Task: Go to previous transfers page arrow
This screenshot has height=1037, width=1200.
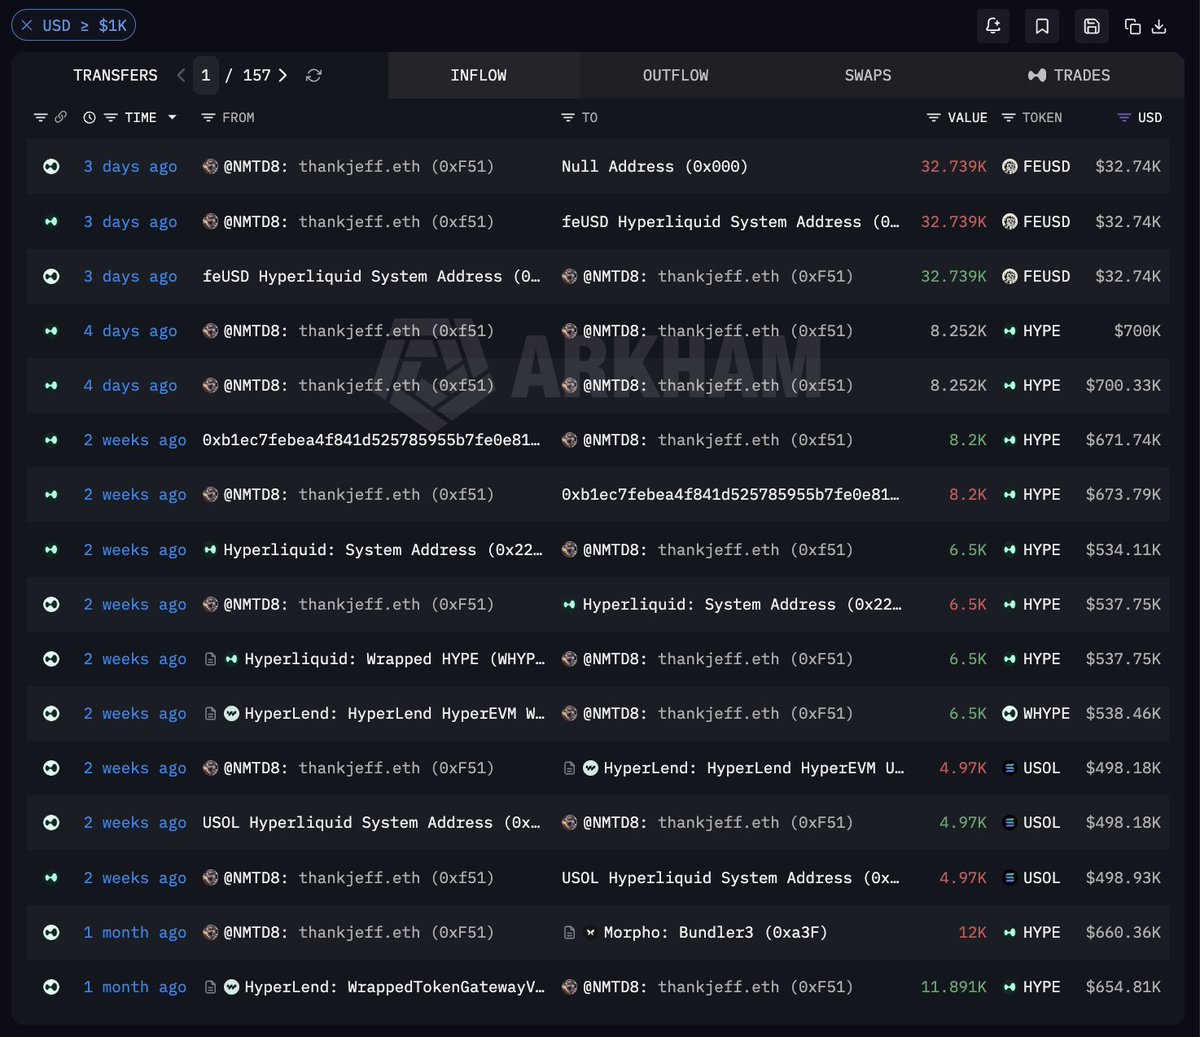Action: [x=181, y=75]
